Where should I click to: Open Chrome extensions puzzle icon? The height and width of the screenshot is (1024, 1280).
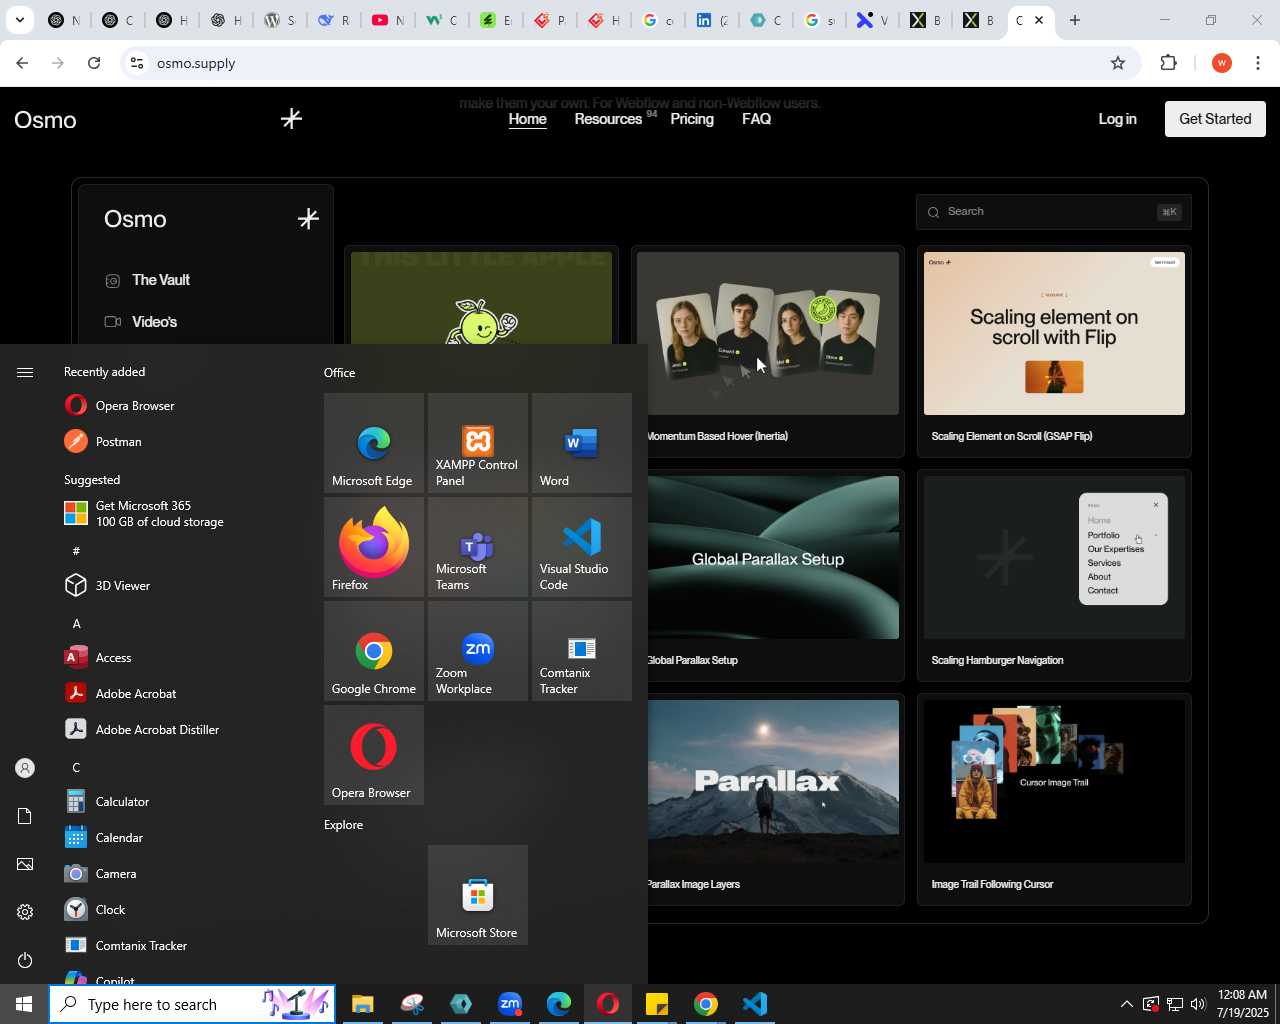point(1168,63)
